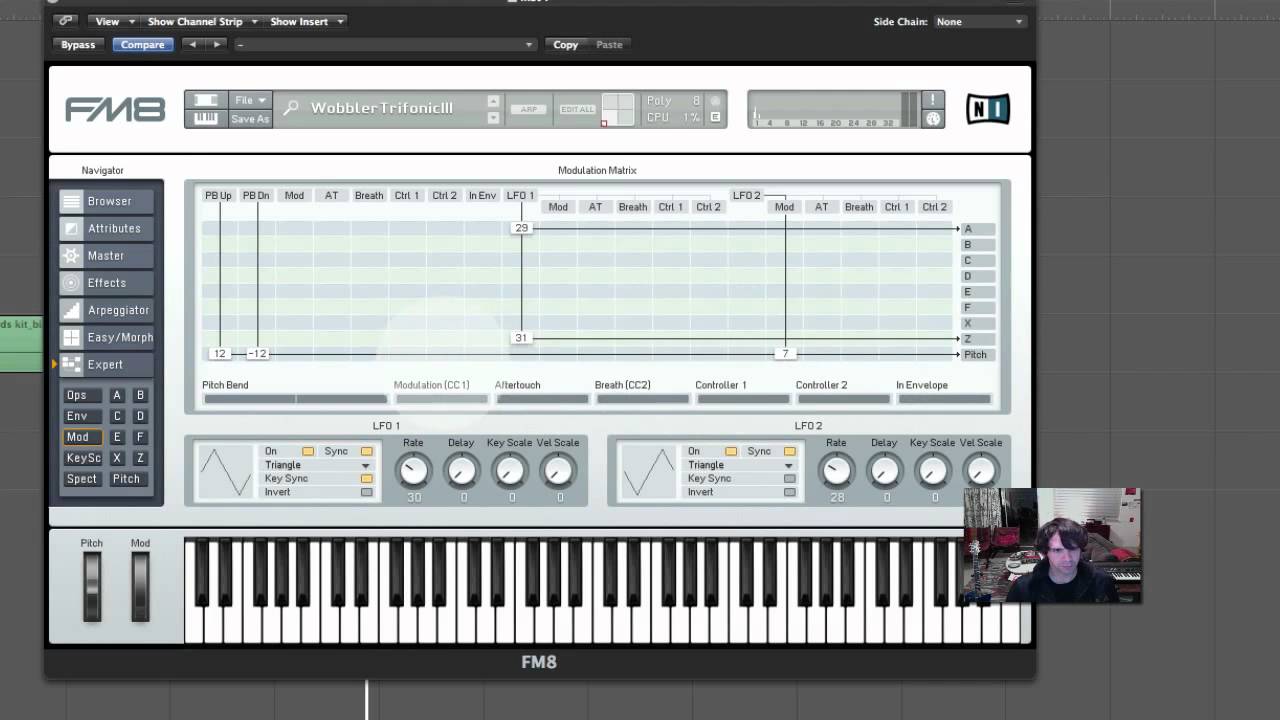The image size is (1280, 720).
Task: Toggle LFO 2 Sync switch
Action: (x=789, y=452)
